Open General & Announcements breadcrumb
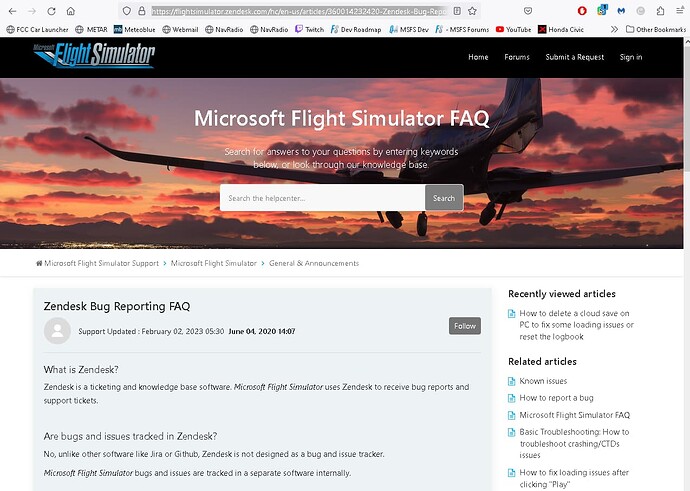This screenshot has height=491, width=690. coord(314,263)
